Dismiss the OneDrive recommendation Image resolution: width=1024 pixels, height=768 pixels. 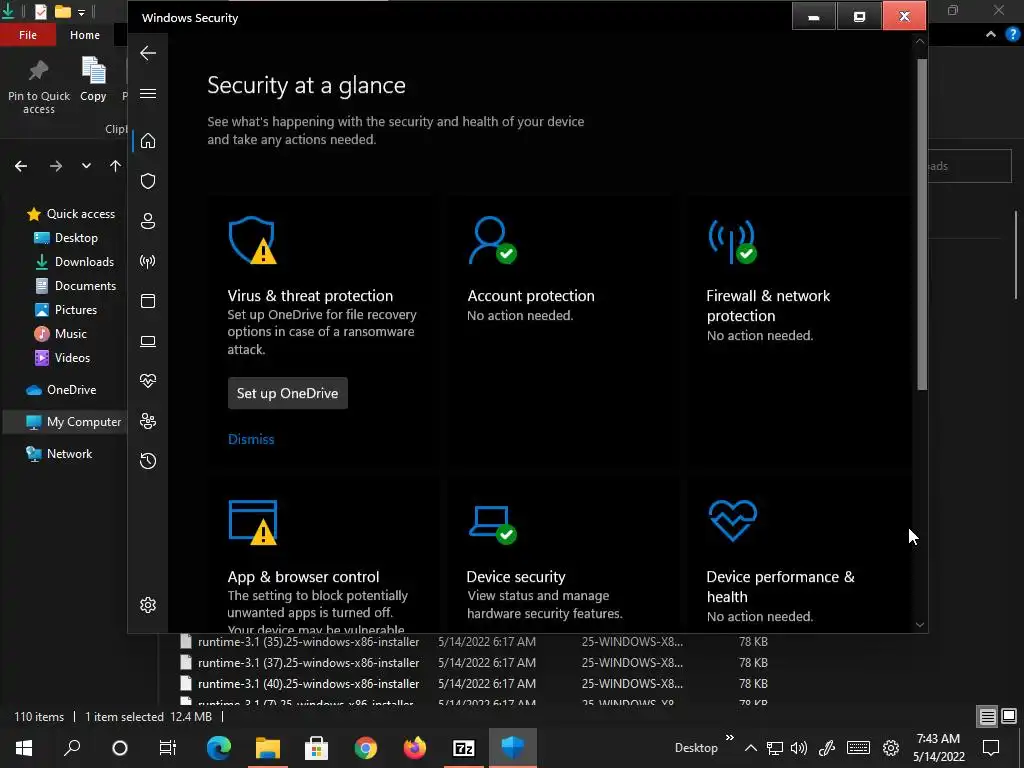click(x=251, y=440)
